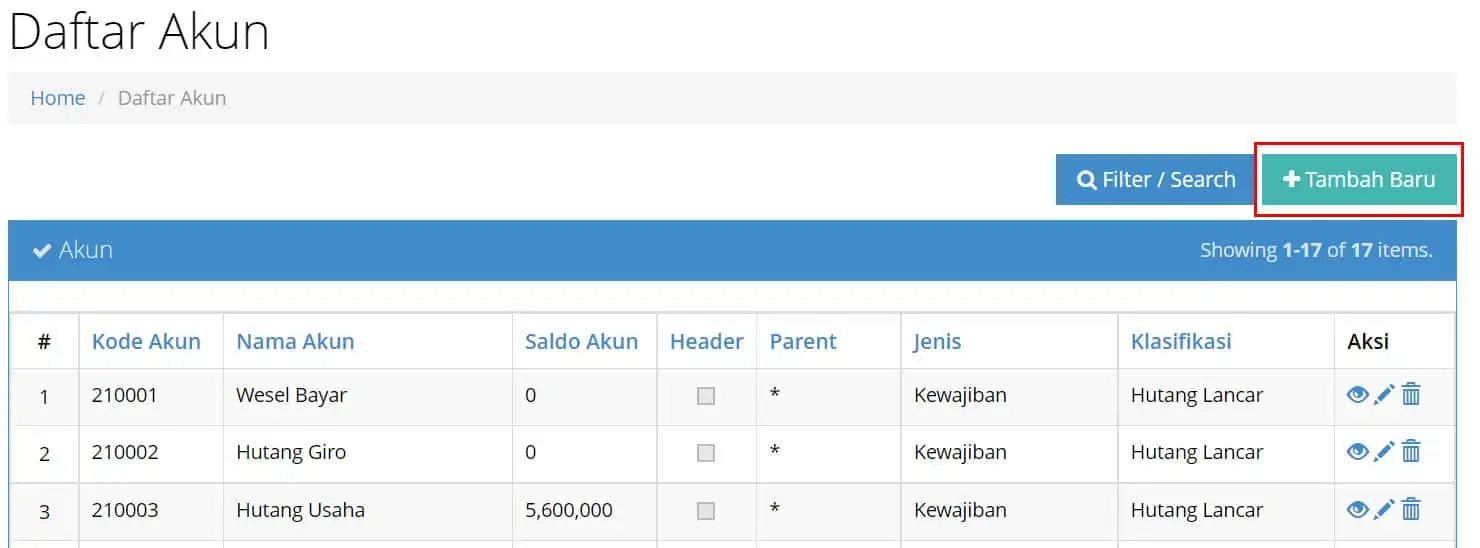Image resolution: width=1480 pixels, height=548 pixels.
Task: Edit the Wesel Bayar account with pencil icon
Action: coord(1384,395)
